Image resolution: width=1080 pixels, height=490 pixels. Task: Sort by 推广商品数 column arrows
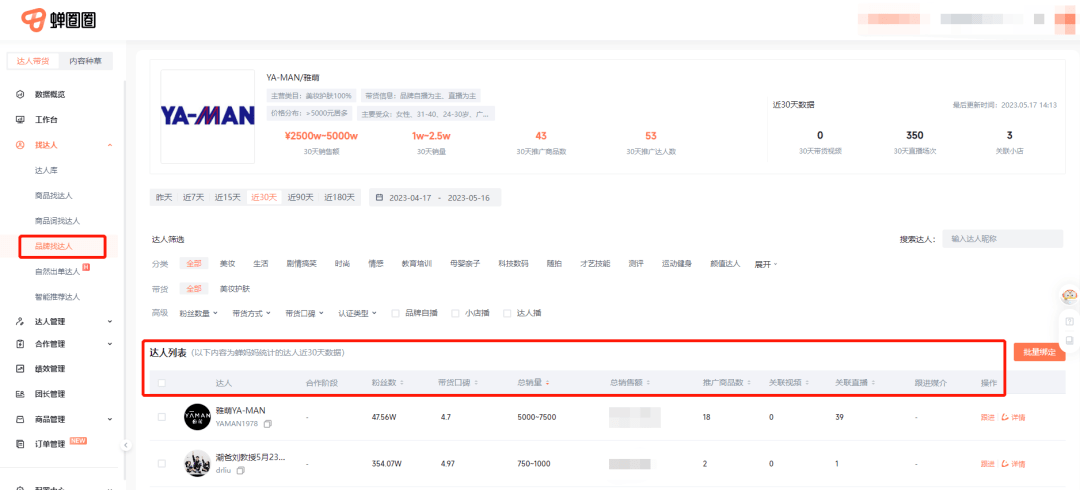click(747, 382)
